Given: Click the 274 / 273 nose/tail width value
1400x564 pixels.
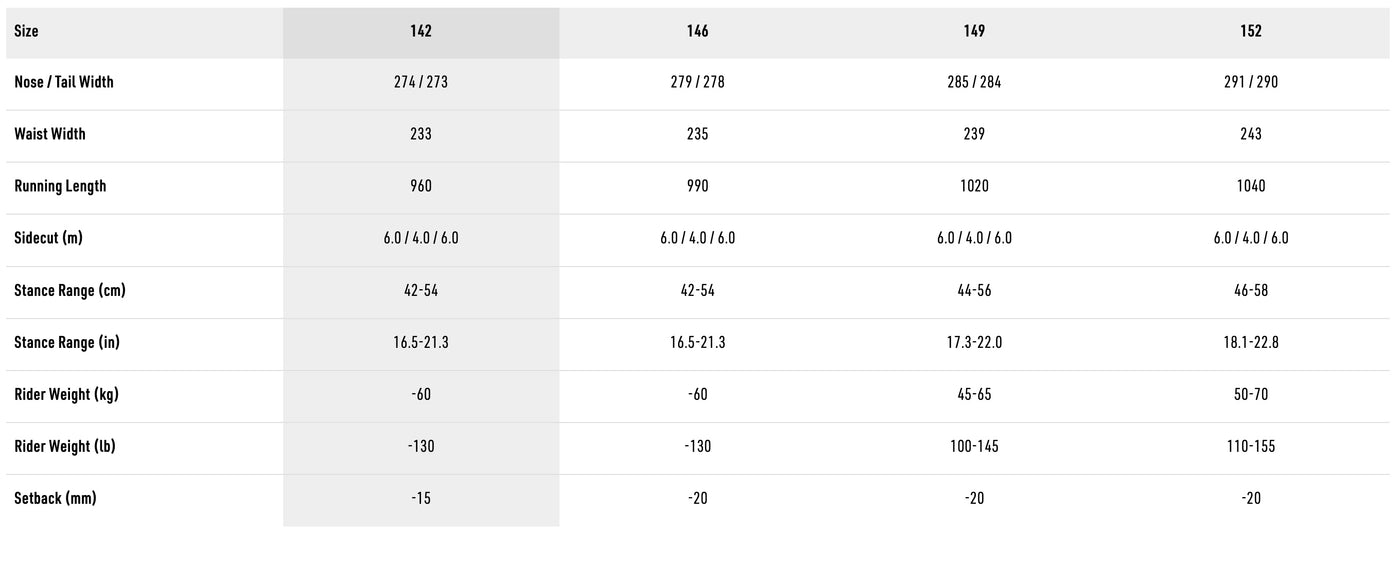Looking at the screenshot, I should [x=421, y=82].
